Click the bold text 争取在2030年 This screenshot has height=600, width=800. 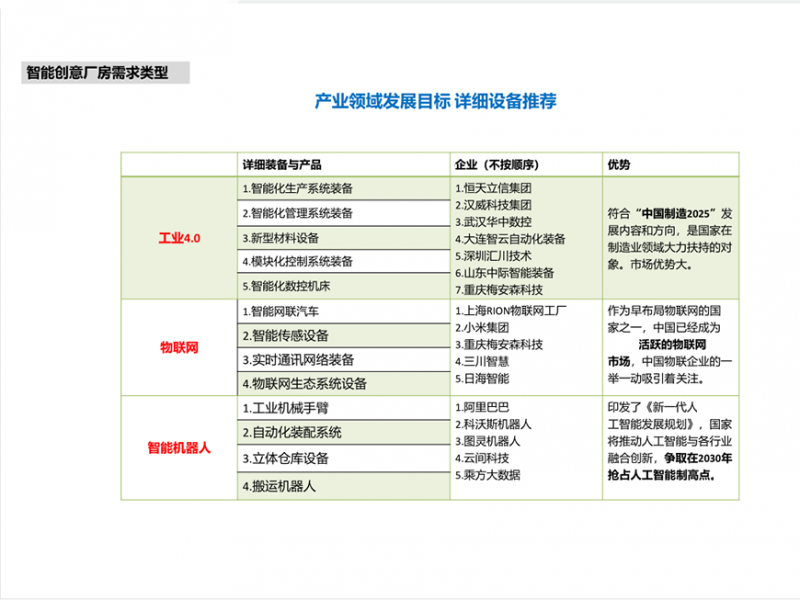click(x=698, y=458)
